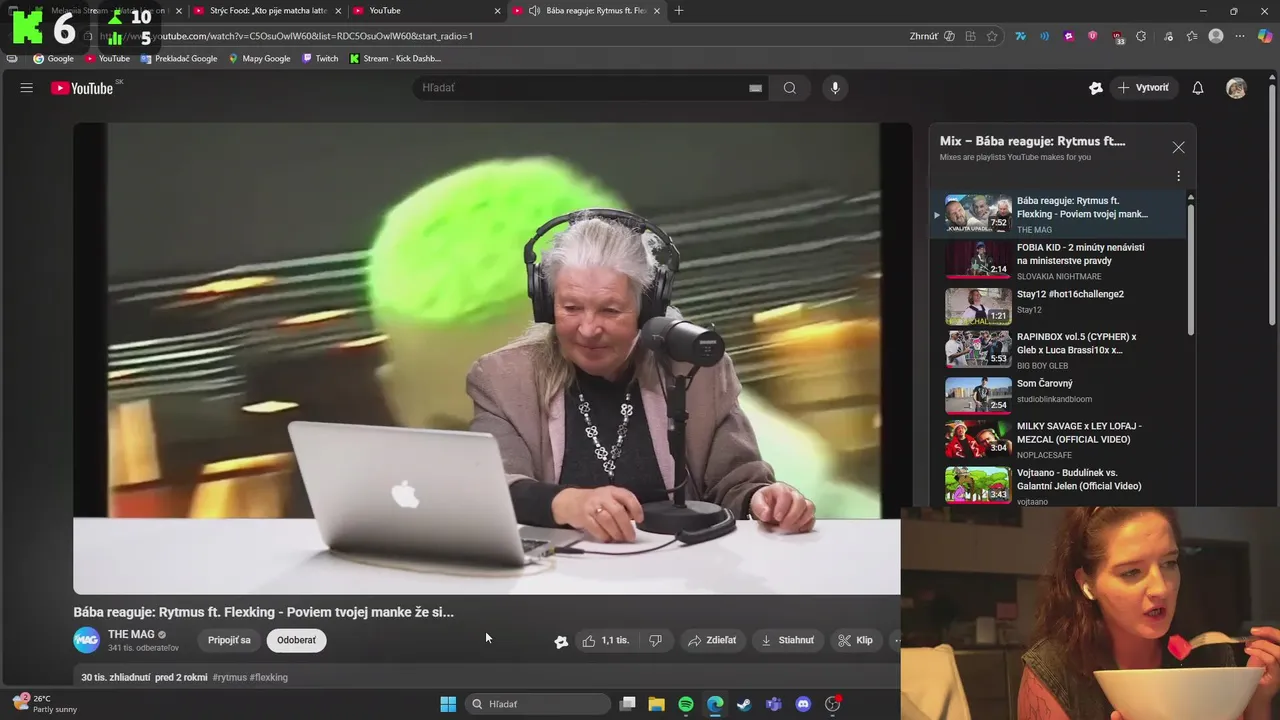The image size is (1280, 720).
Task: Select Som Čarovný in the playlist
Action: 1066,394
